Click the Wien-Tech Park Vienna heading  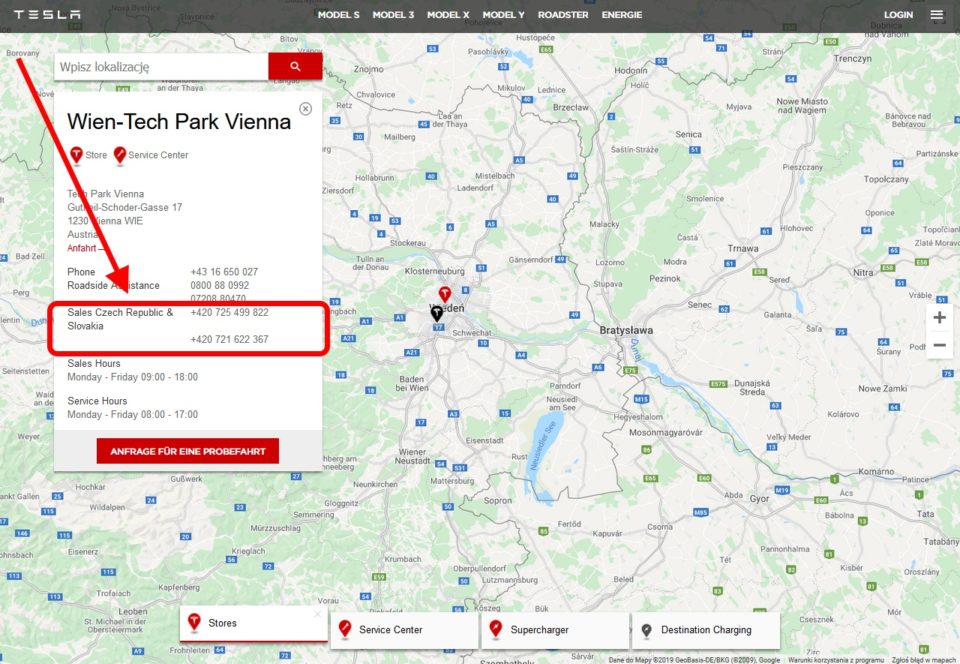pyautogui.click(x=179, y=121)
